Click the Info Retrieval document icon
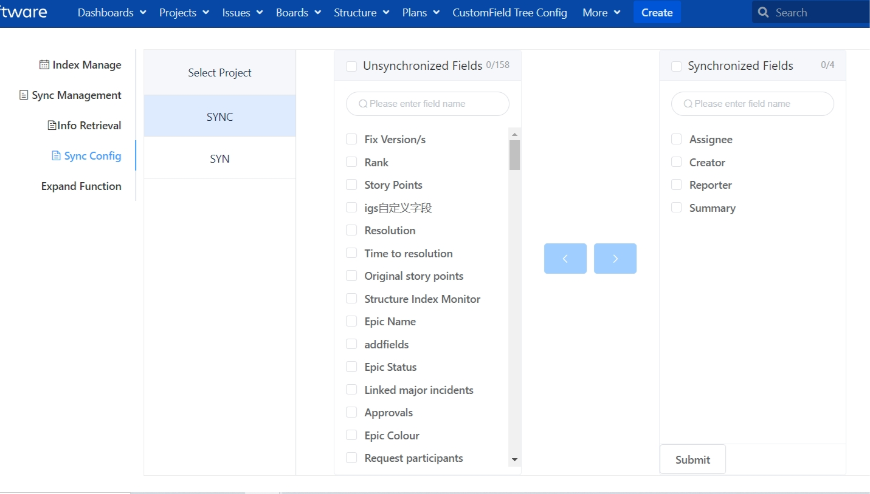Screen dimensions: 870x494 pyautogui.click(x=52, y=126)
